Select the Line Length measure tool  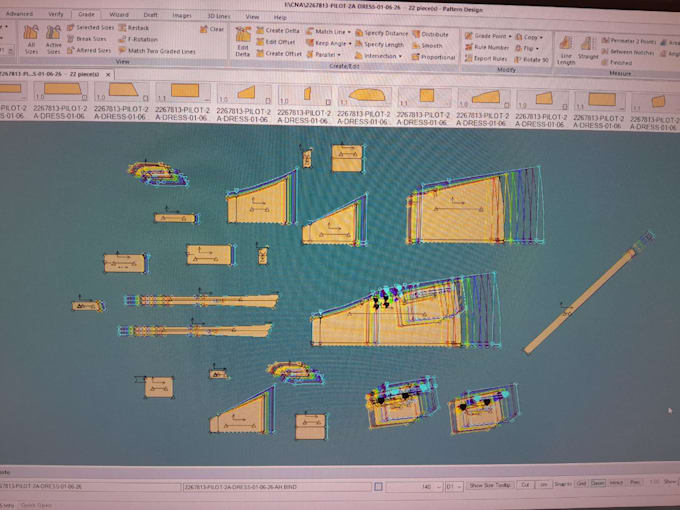pyautogui.click(x=566, y=51)
